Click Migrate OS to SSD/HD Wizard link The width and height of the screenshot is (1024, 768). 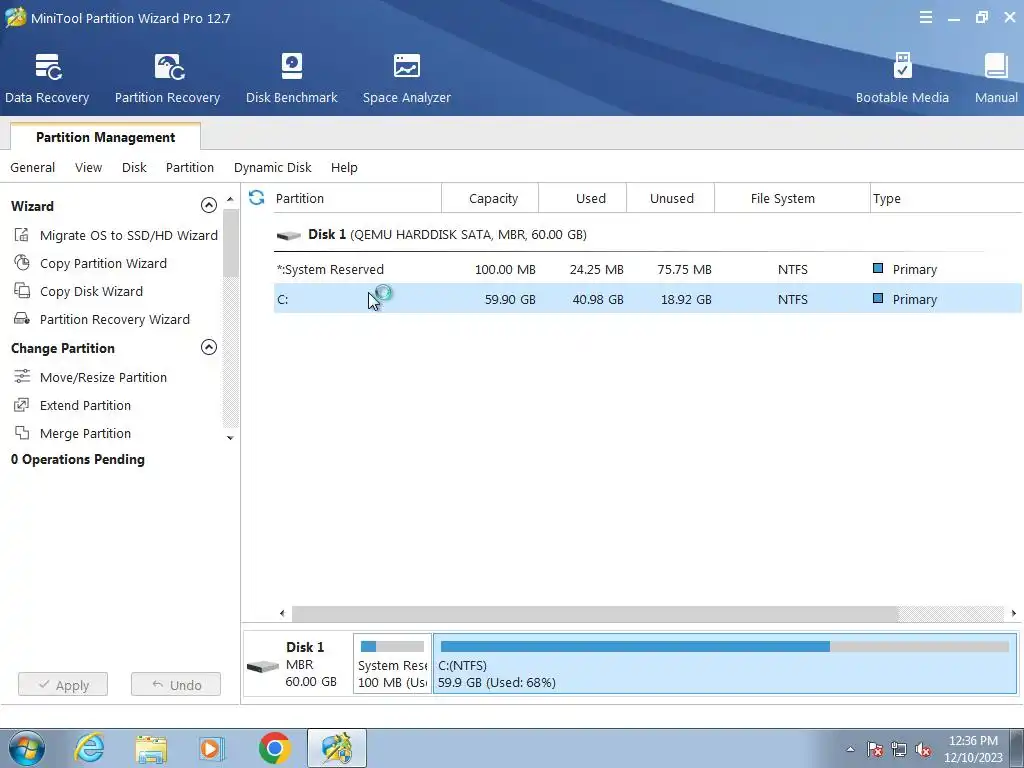tap(129, 235)
